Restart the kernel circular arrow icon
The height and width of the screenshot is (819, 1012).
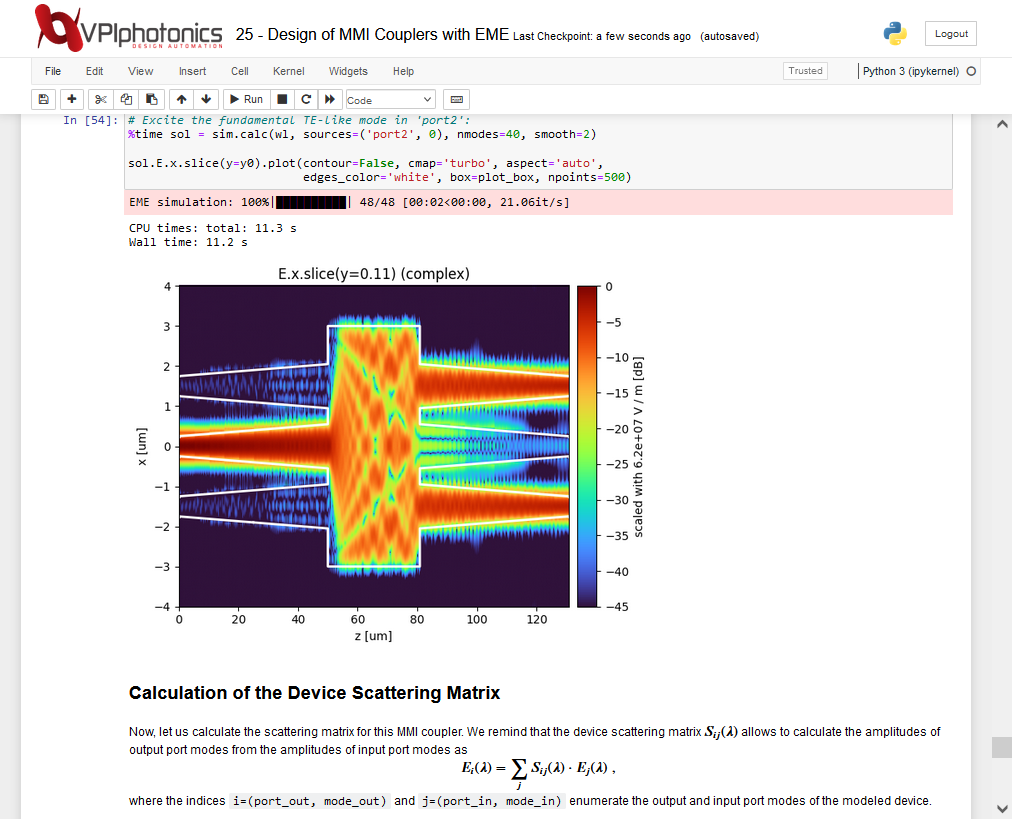(306, 99)
